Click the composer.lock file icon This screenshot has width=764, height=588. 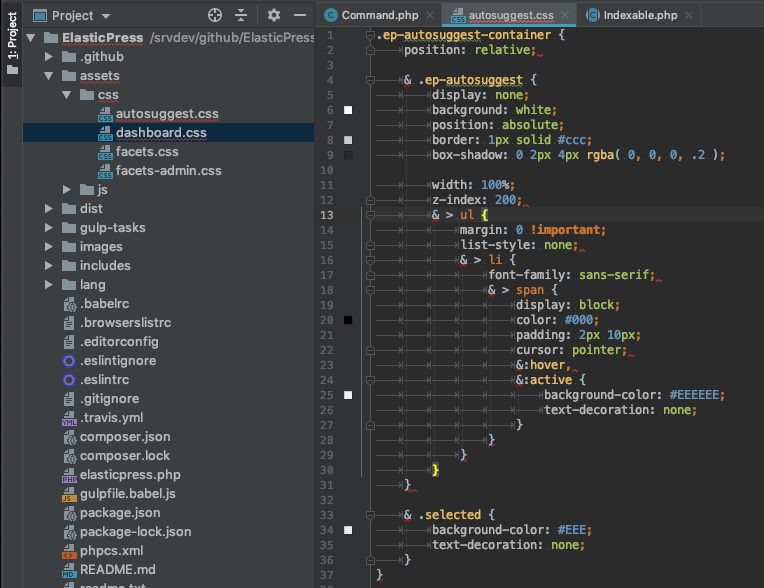tap(70, 456)
